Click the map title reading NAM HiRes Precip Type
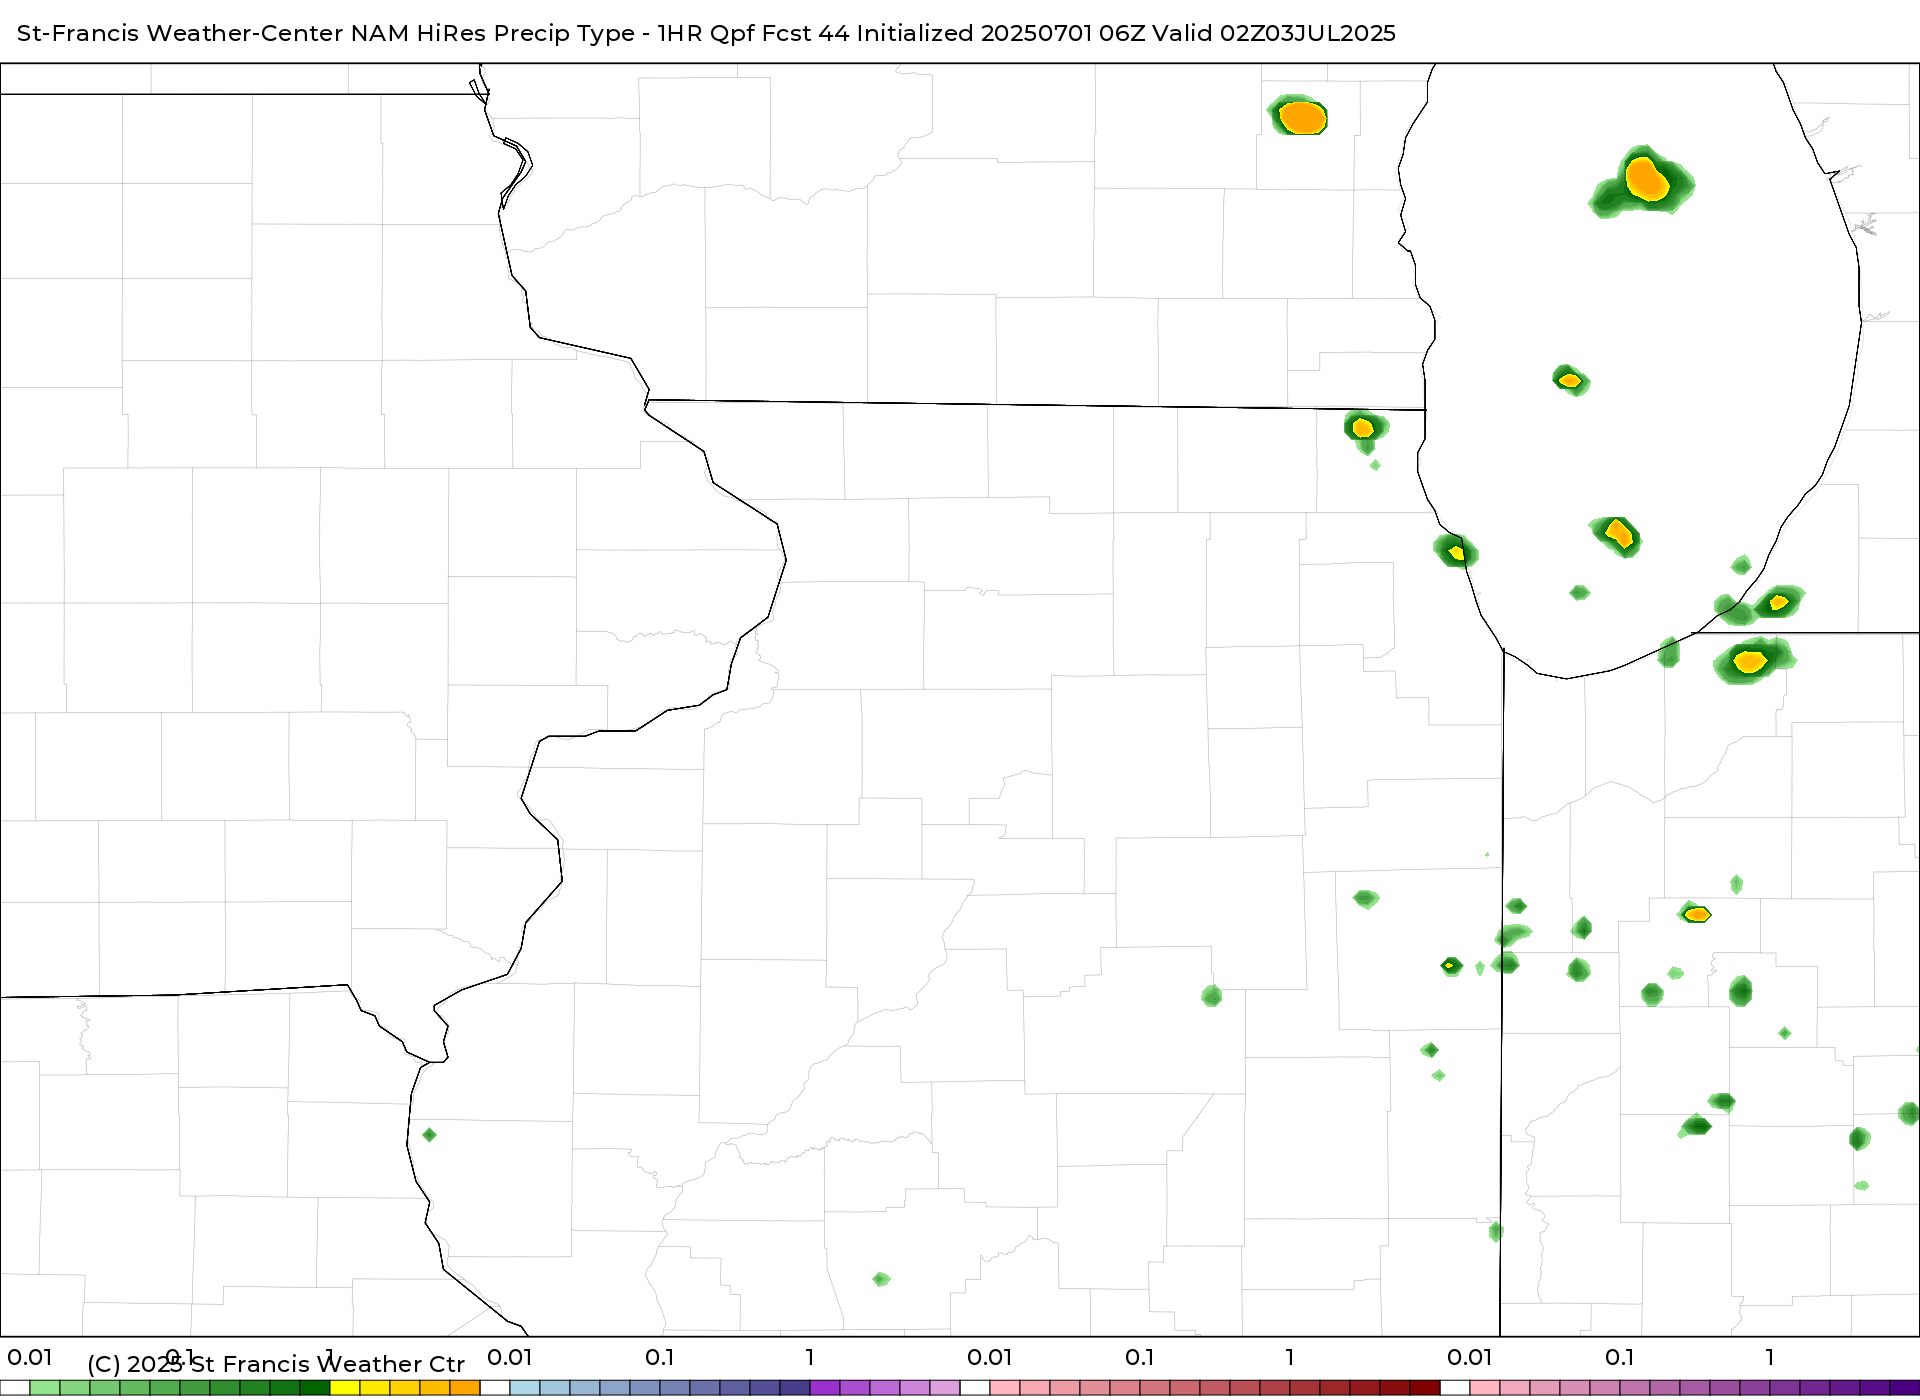The image size is (1920, 1400). point(492,33)
